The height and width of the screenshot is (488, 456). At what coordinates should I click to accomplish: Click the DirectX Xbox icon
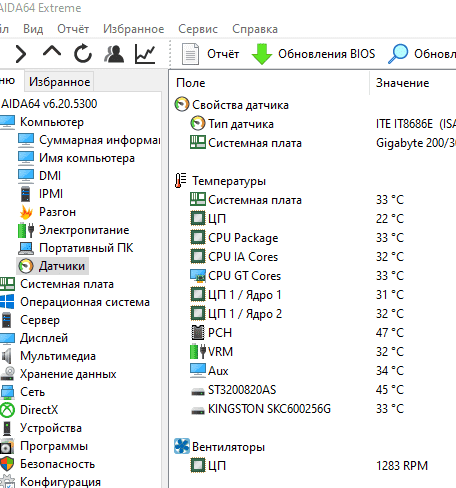point(7,410)
